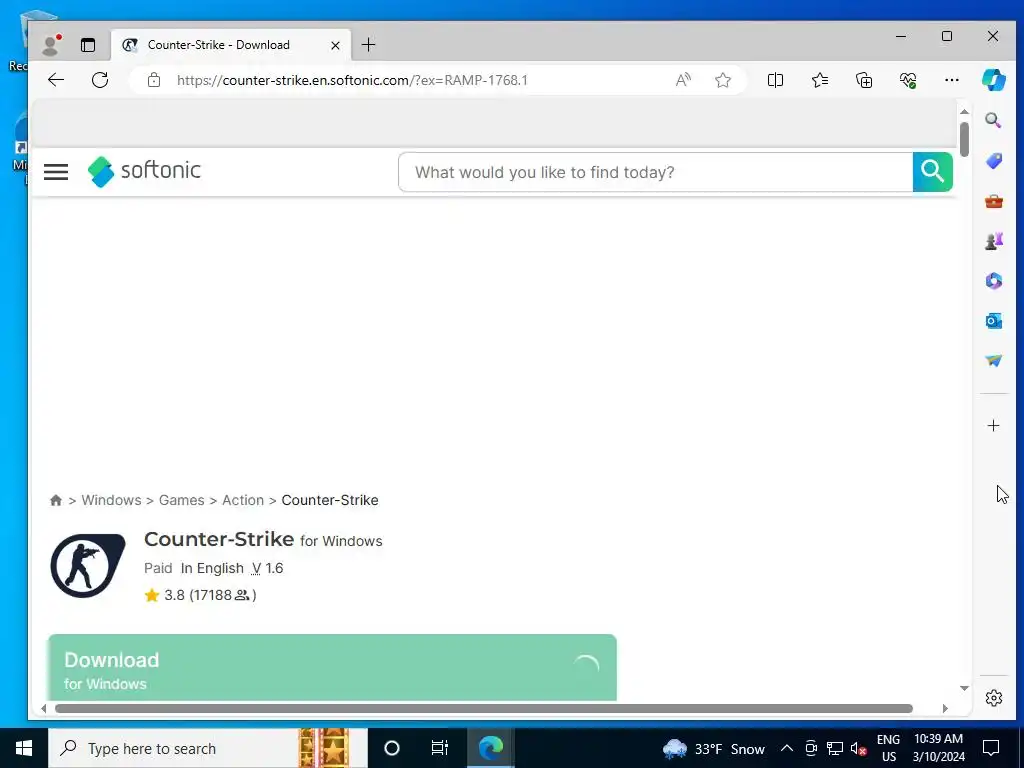Click the horizontal scrollbar right arrow
The height and width of the screenshot is (768, 1024).
(945, 709)
